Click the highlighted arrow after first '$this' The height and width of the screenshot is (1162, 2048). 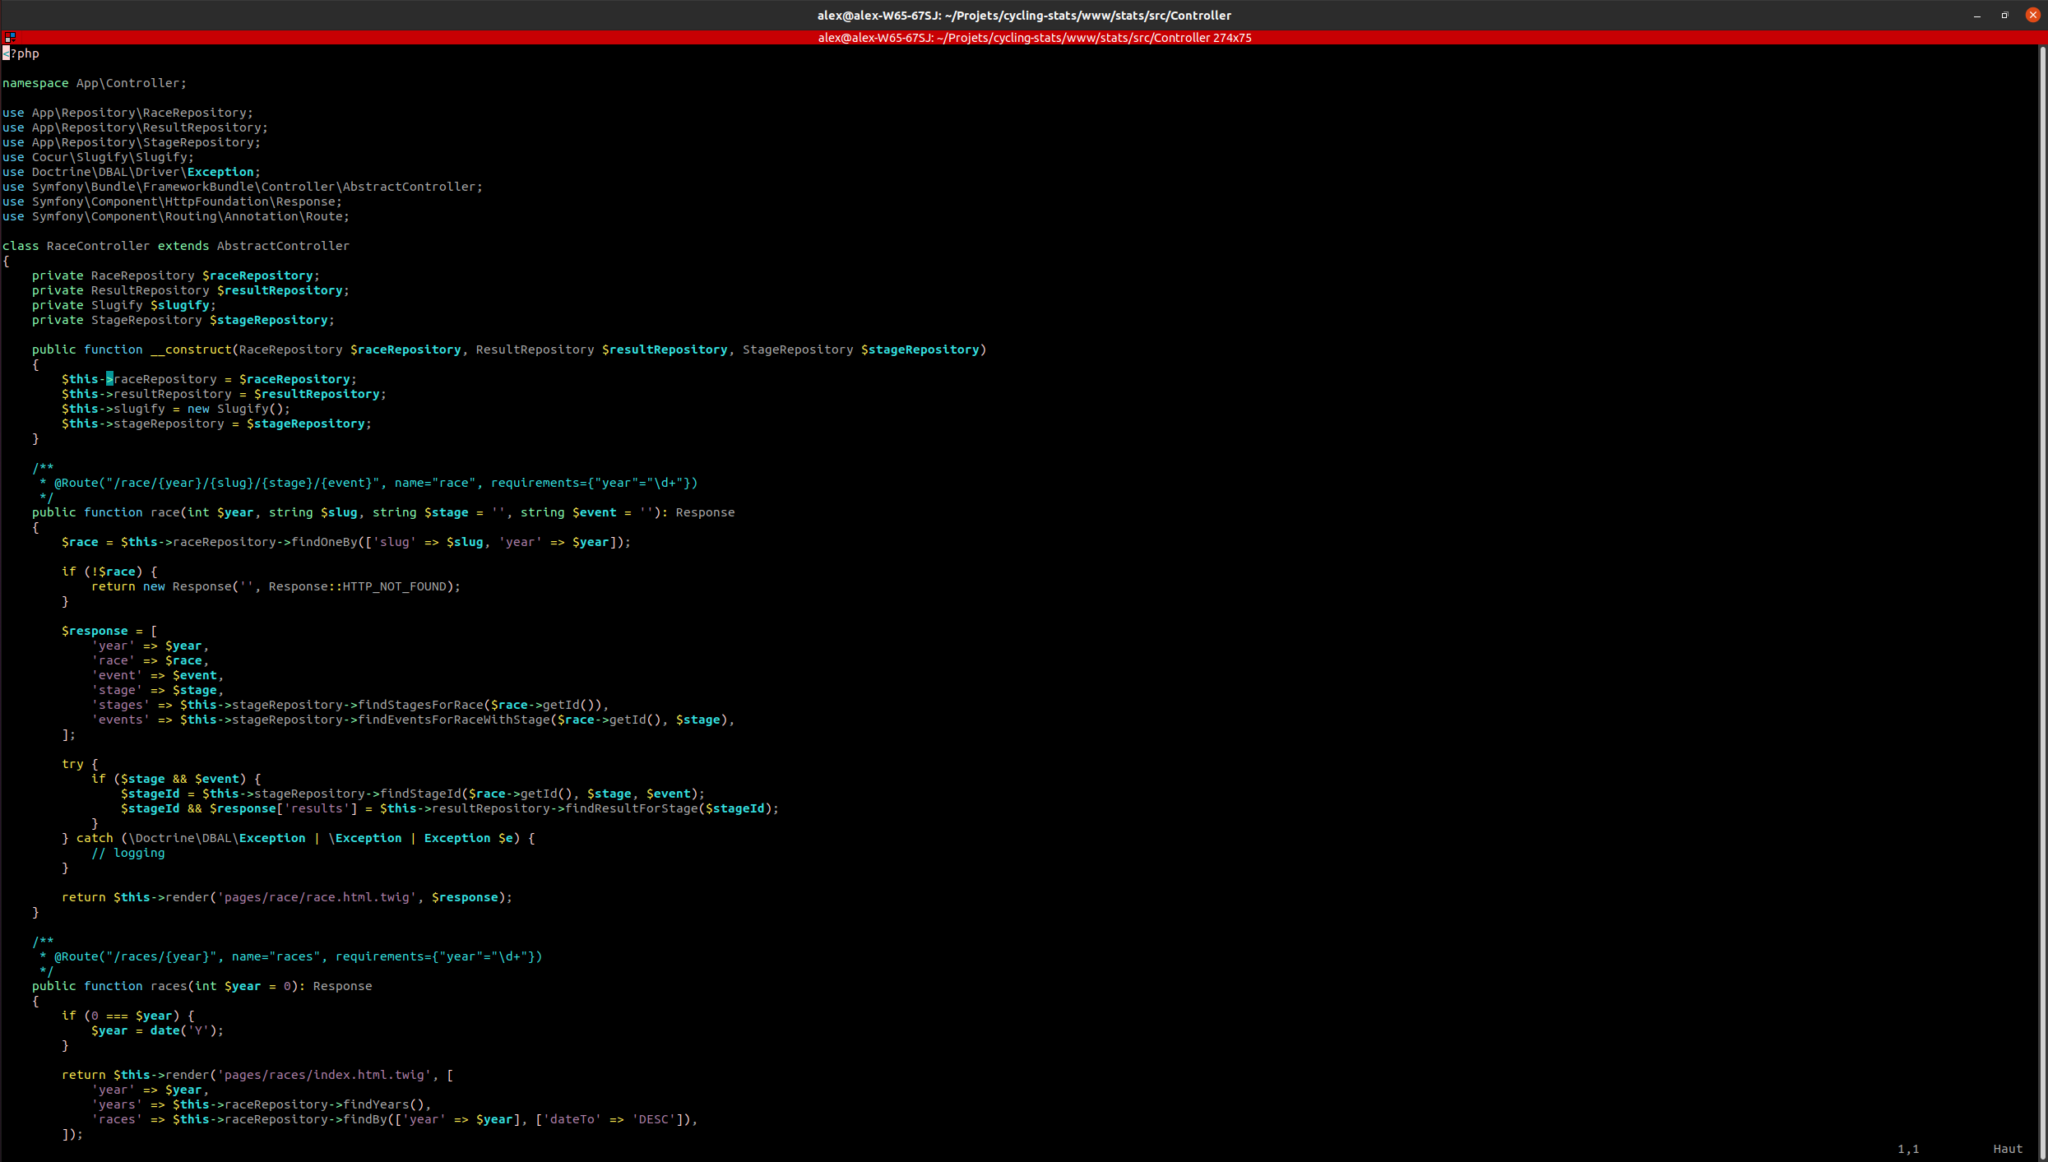[x=109, y=379]
